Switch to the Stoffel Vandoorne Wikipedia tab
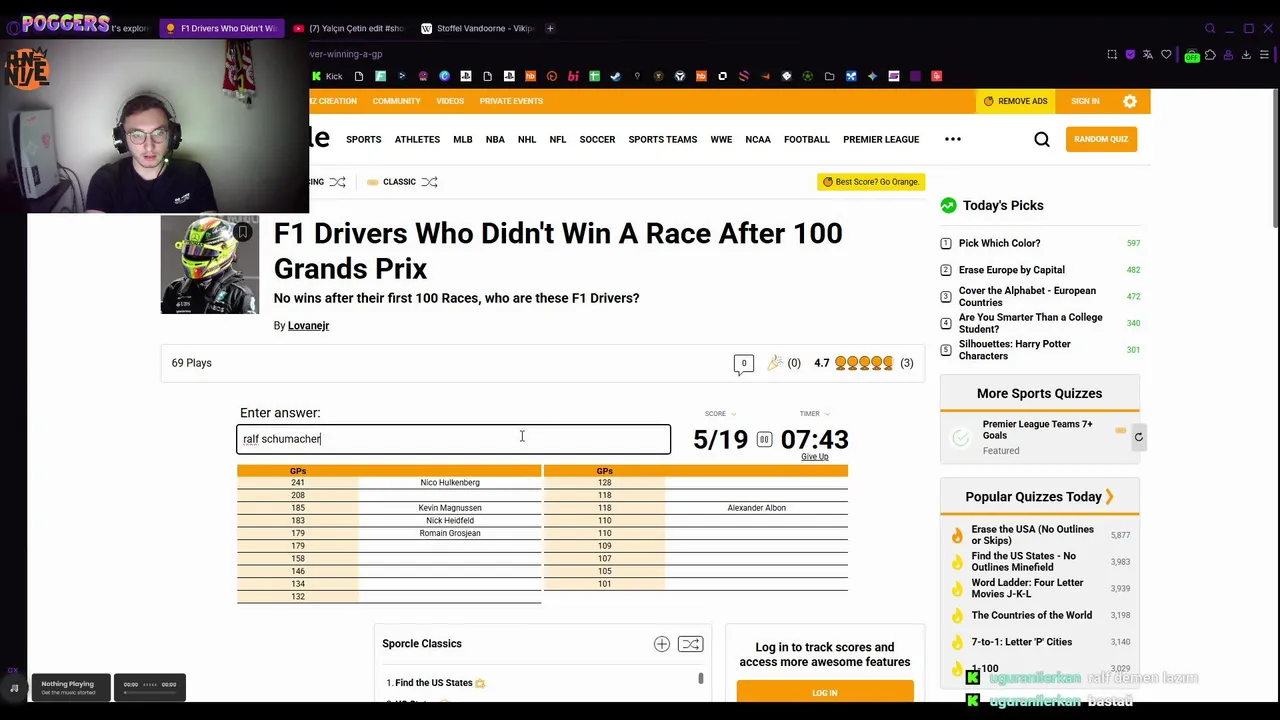Image resolution: width=1280 pixels, height=720 pixels. coord(478,28)
